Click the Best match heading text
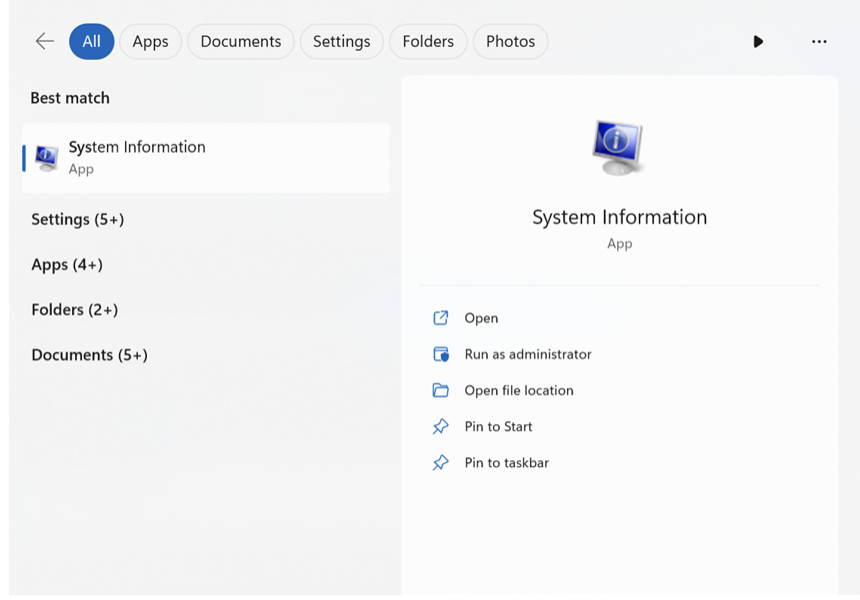 70,98
